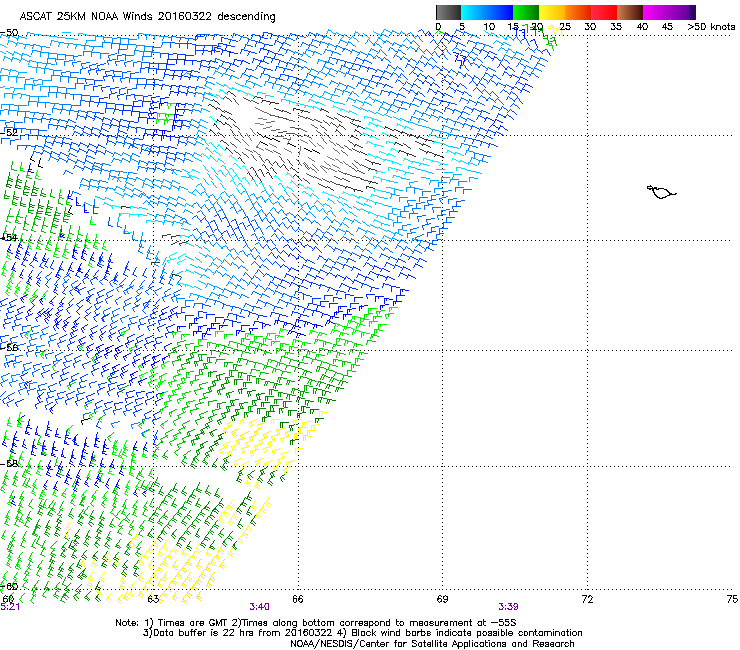740x650 pixels.
Task: Click the "35" legend scale label
Action: [x=616, y=26]
